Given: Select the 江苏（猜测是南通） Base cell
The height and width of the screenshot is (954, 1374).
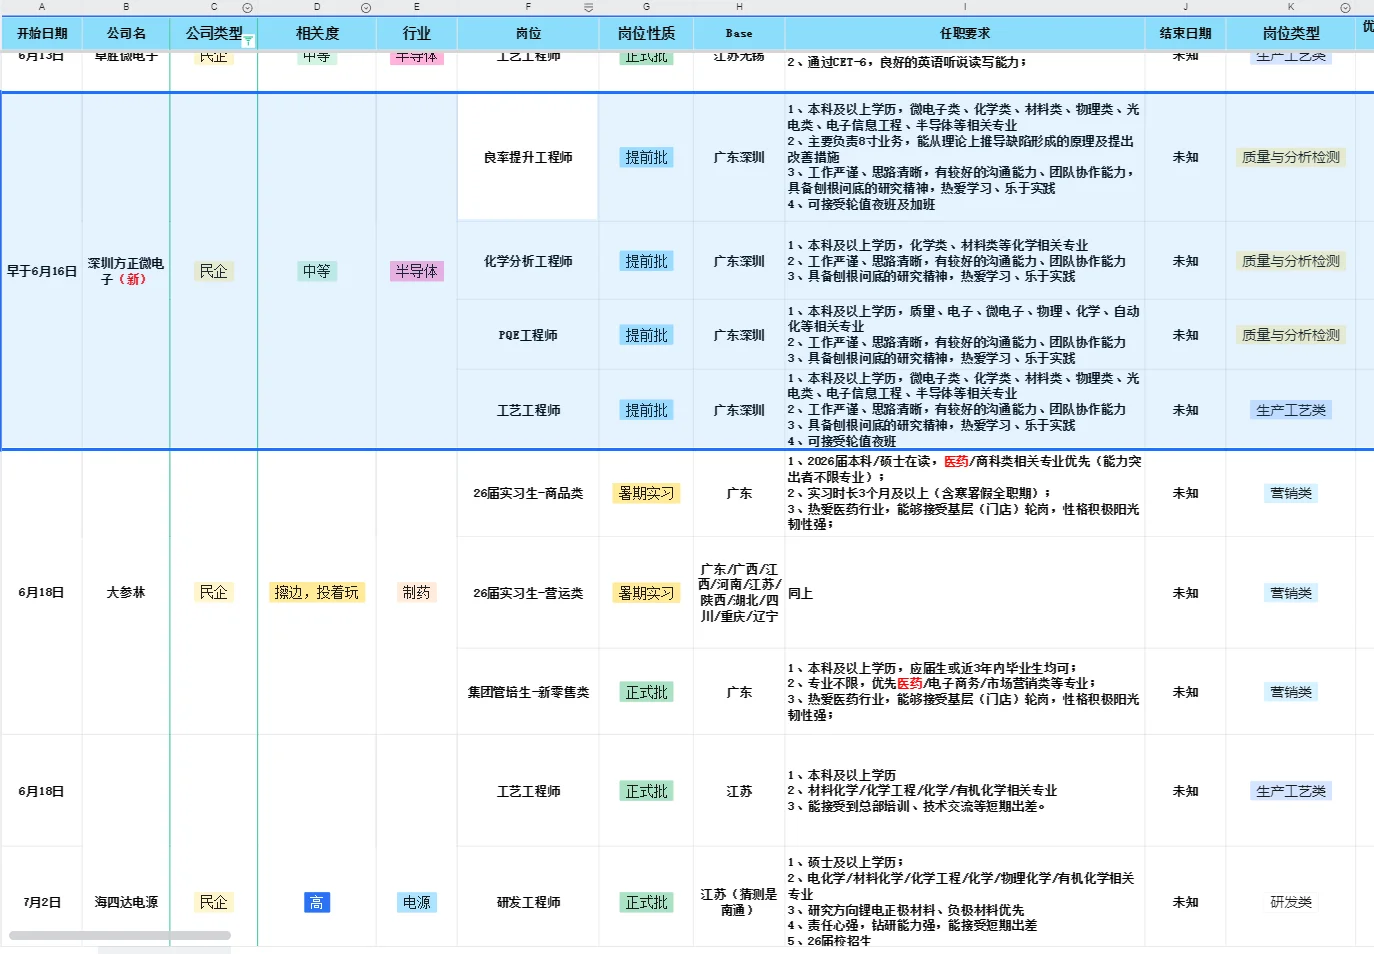Looking at the screenshot, I should click(739, 902).
